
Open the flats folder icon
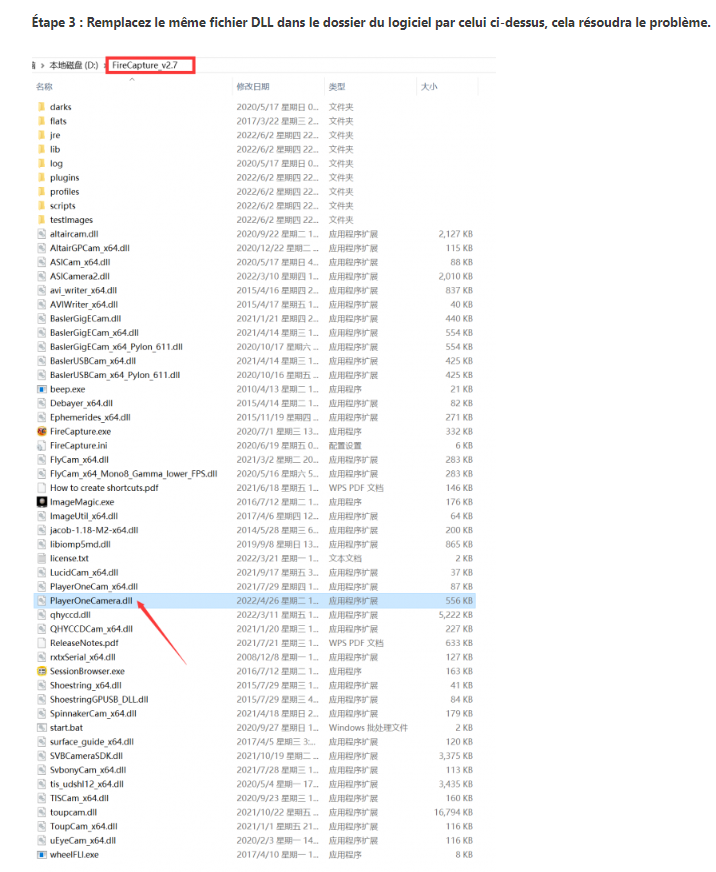tap(42, 121)
